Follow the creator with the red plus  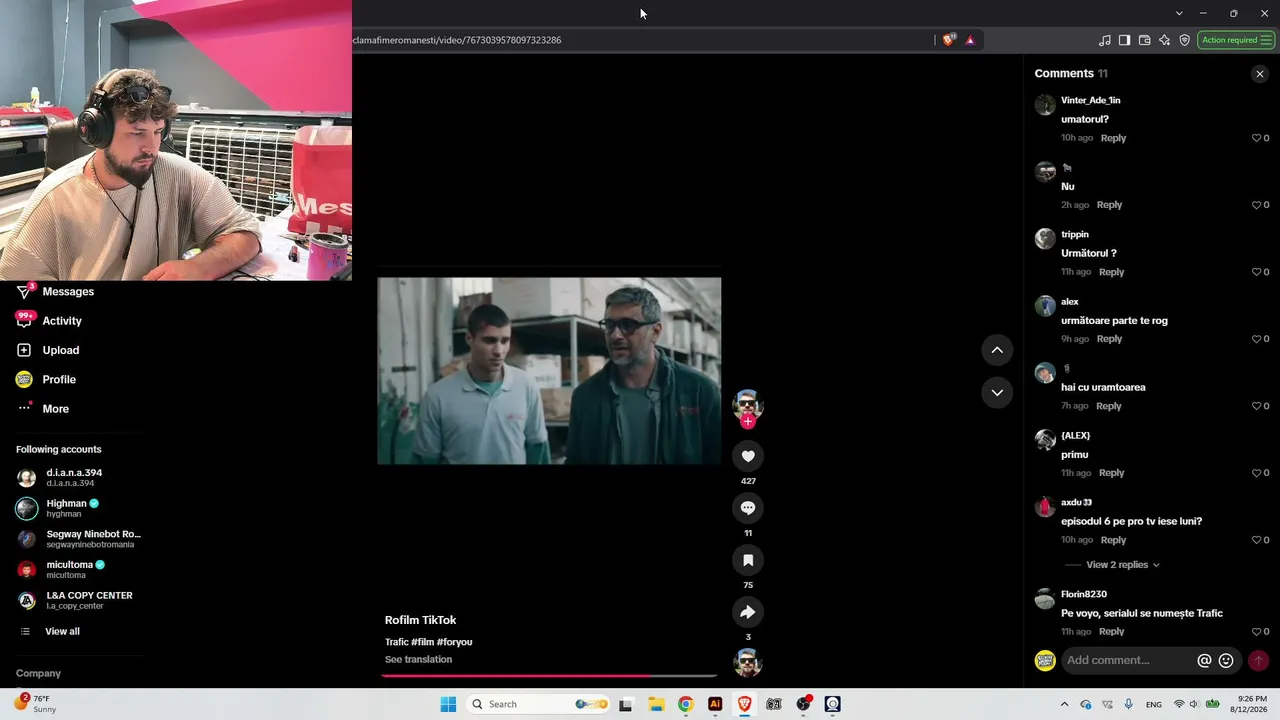[x=747, y=421]
